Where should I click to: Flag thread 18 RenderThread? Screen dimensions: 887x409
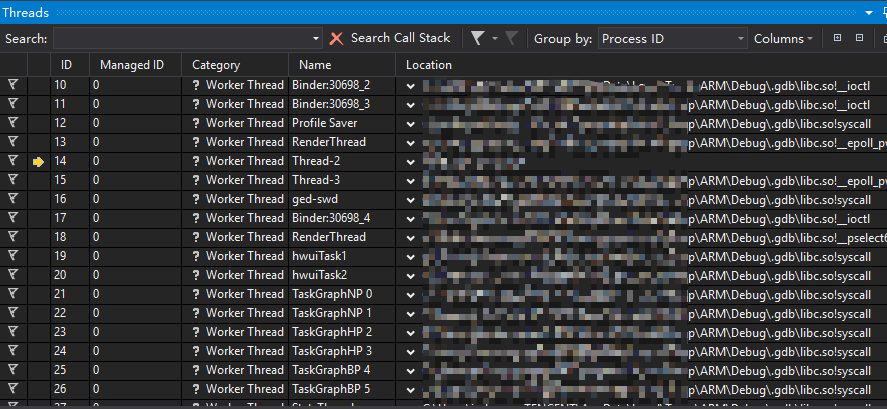point(13,237)
